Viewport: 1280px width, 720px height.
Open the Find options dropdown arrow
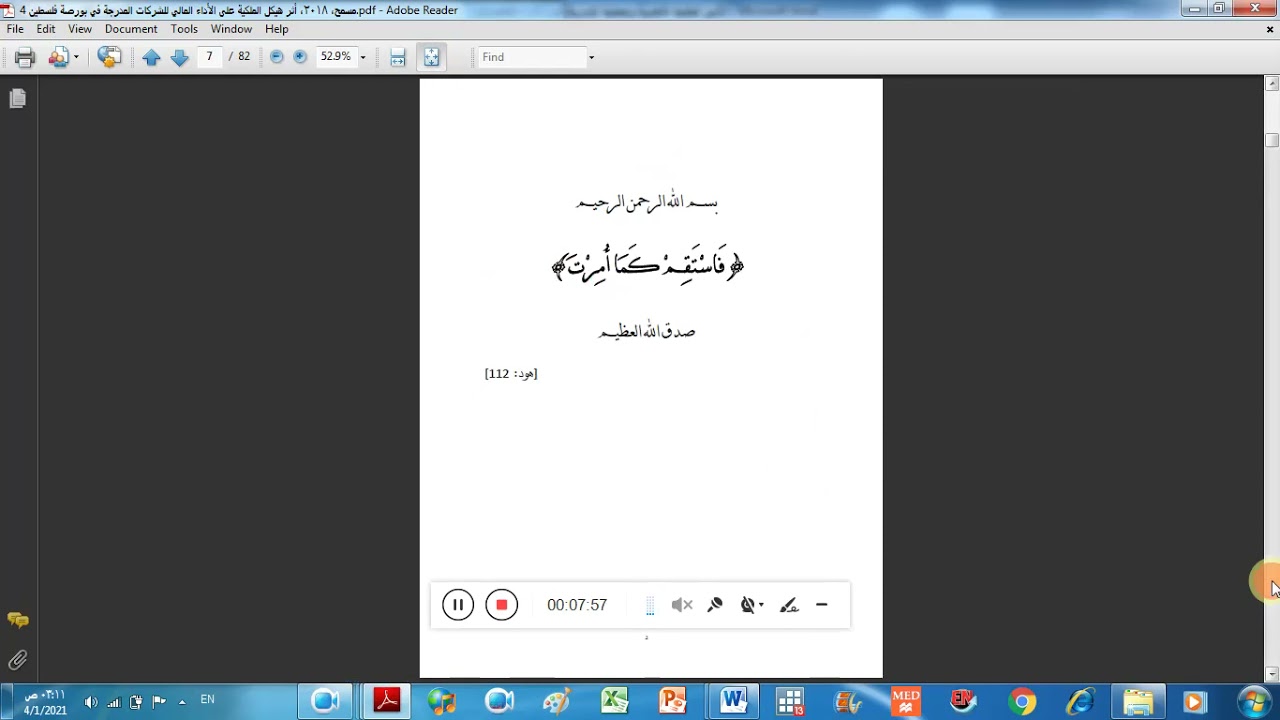591,57
